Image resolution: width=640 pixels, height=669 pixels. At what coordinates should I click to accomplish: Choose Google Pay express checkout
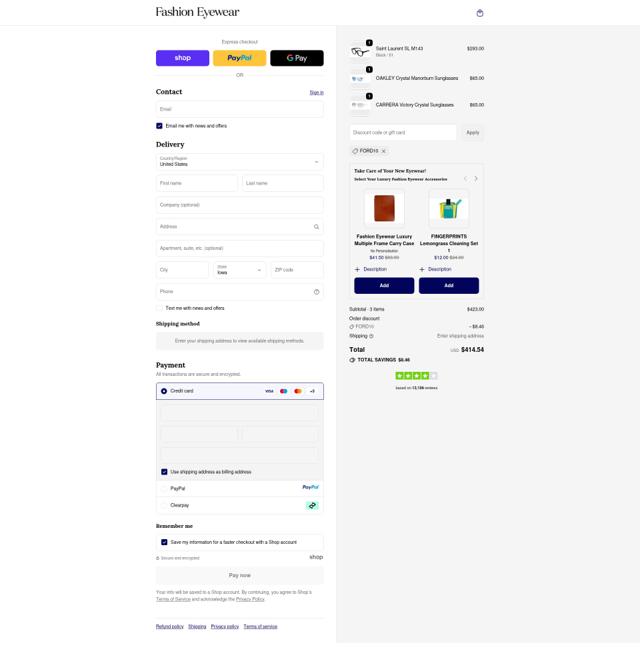(x=296, y=58)
